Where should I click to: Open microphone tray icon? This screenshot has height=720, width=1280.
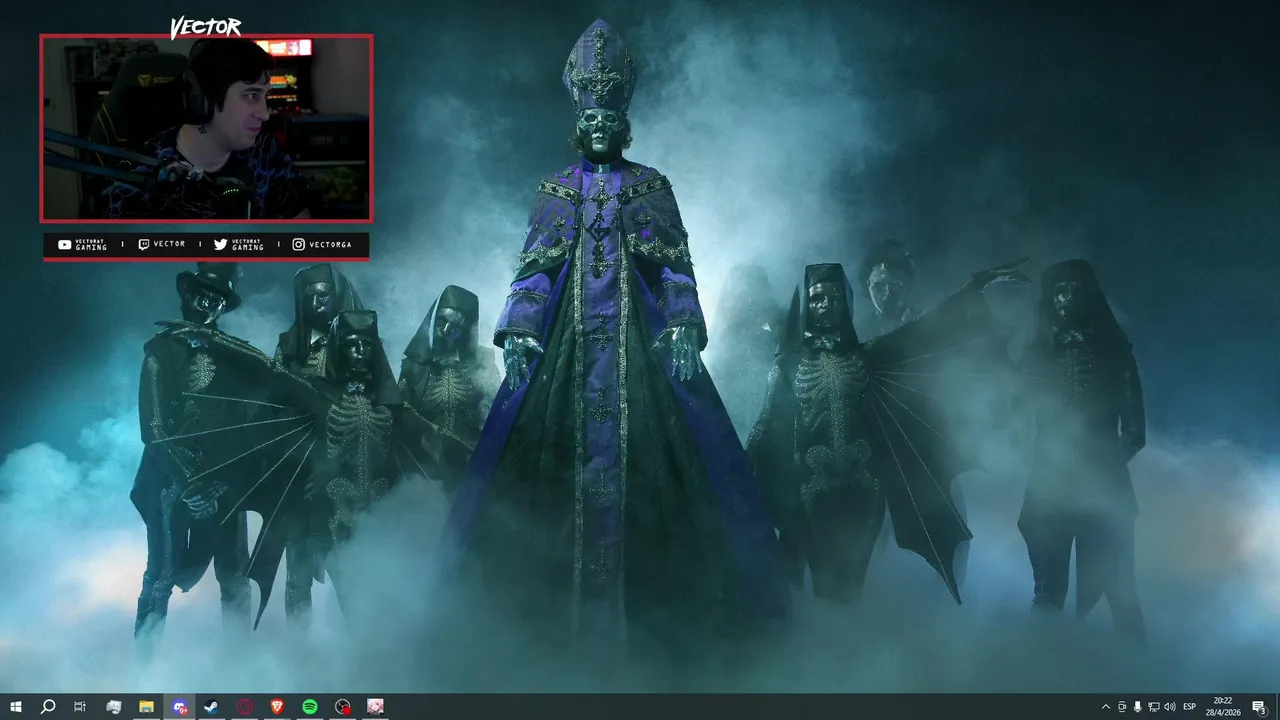click(x=1138, y=706)
